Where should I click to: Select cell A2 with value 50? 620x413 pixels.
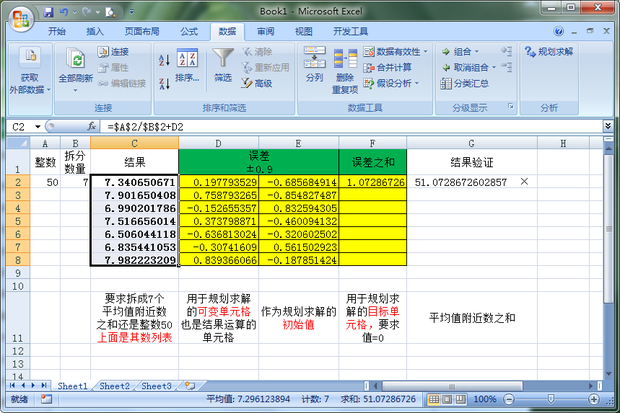(x=45, y=182)
